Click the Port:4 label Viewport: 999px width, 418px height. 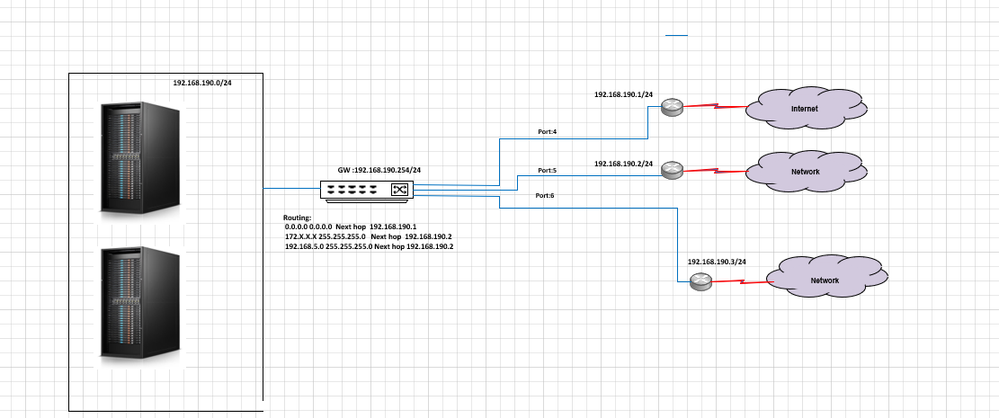click(547, 132)
